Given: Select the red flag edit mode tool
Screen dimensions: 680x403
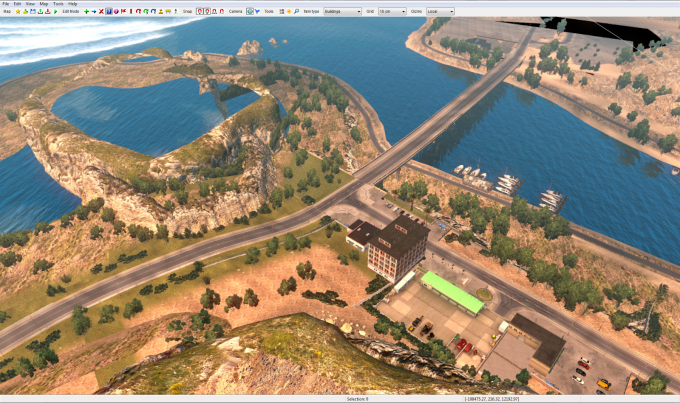Looking at the screenshot, I should (x=123, y=11).
